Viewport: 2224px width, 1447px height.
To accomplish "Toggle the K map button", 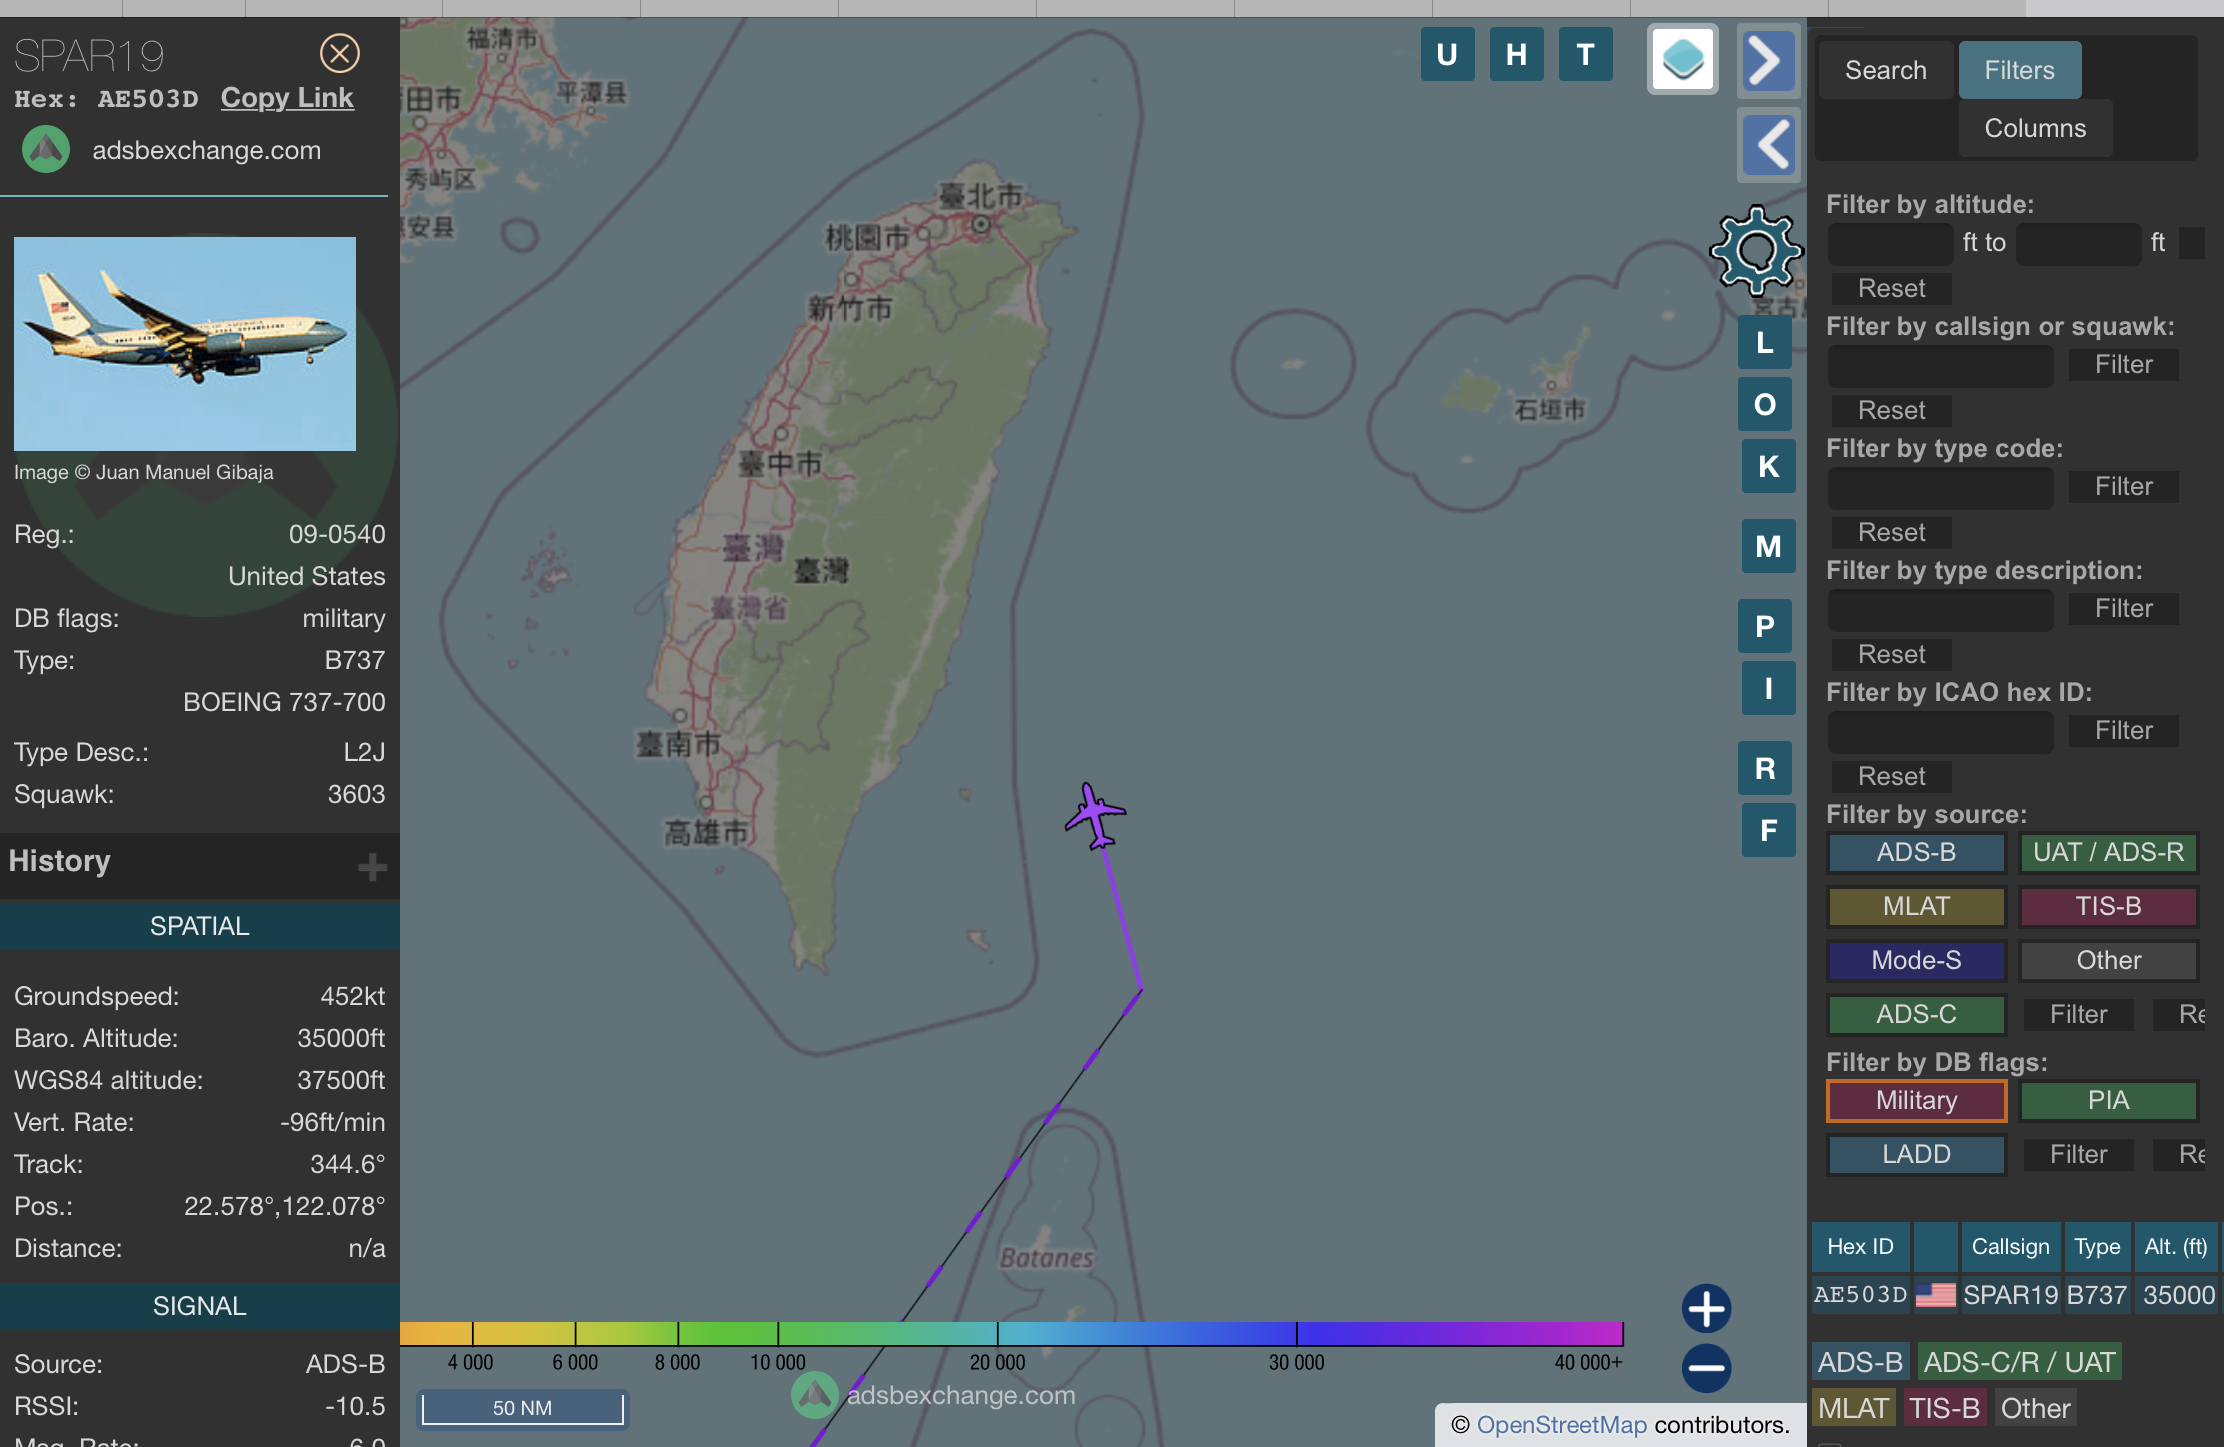I will tap(1768, 467).
